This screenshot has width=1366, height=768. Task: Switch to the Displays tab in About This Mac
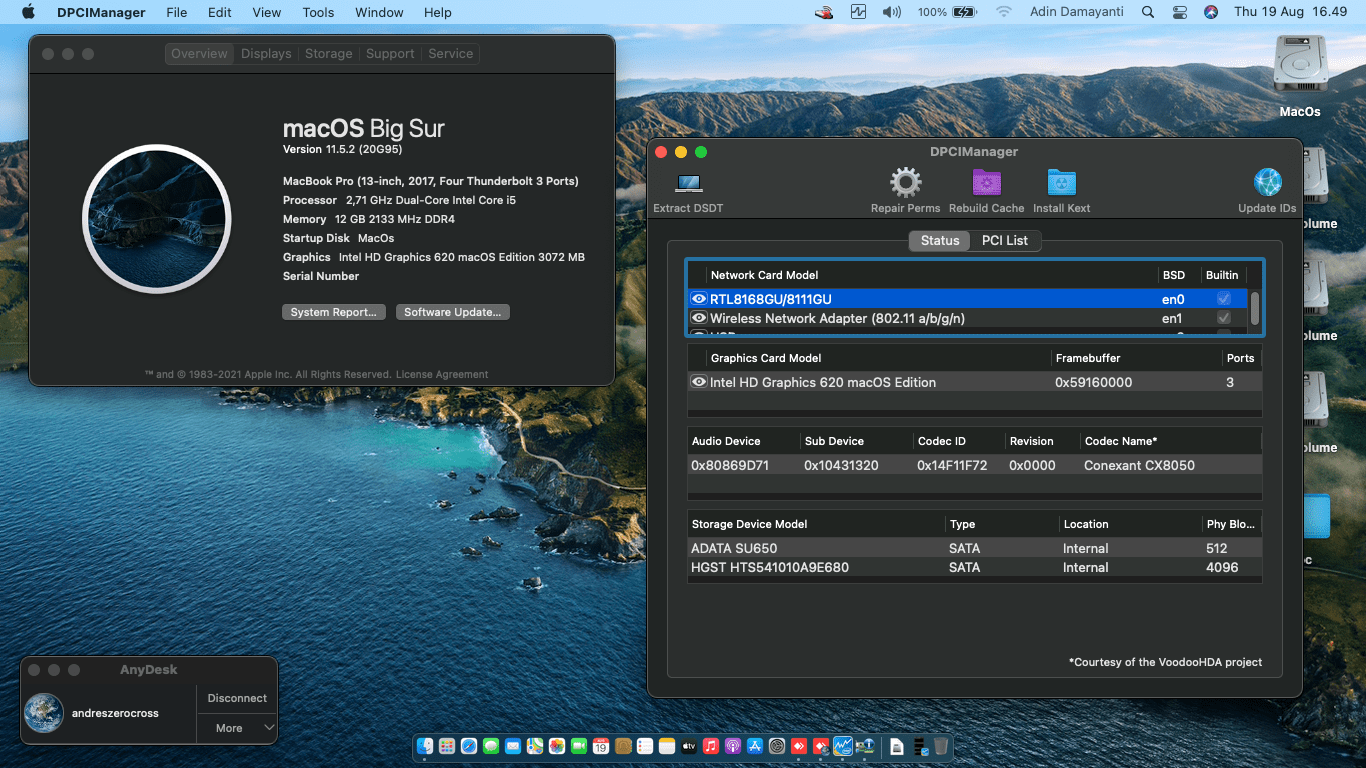(266, 54)
